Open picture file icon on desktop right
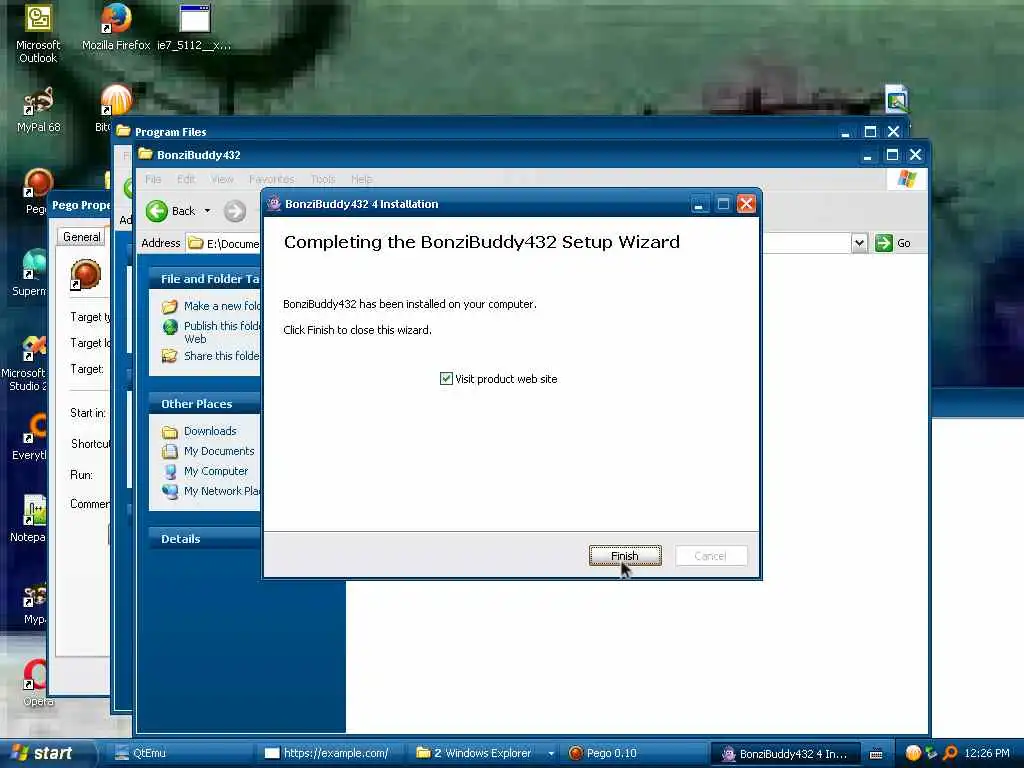 click(x=897, y=99)
